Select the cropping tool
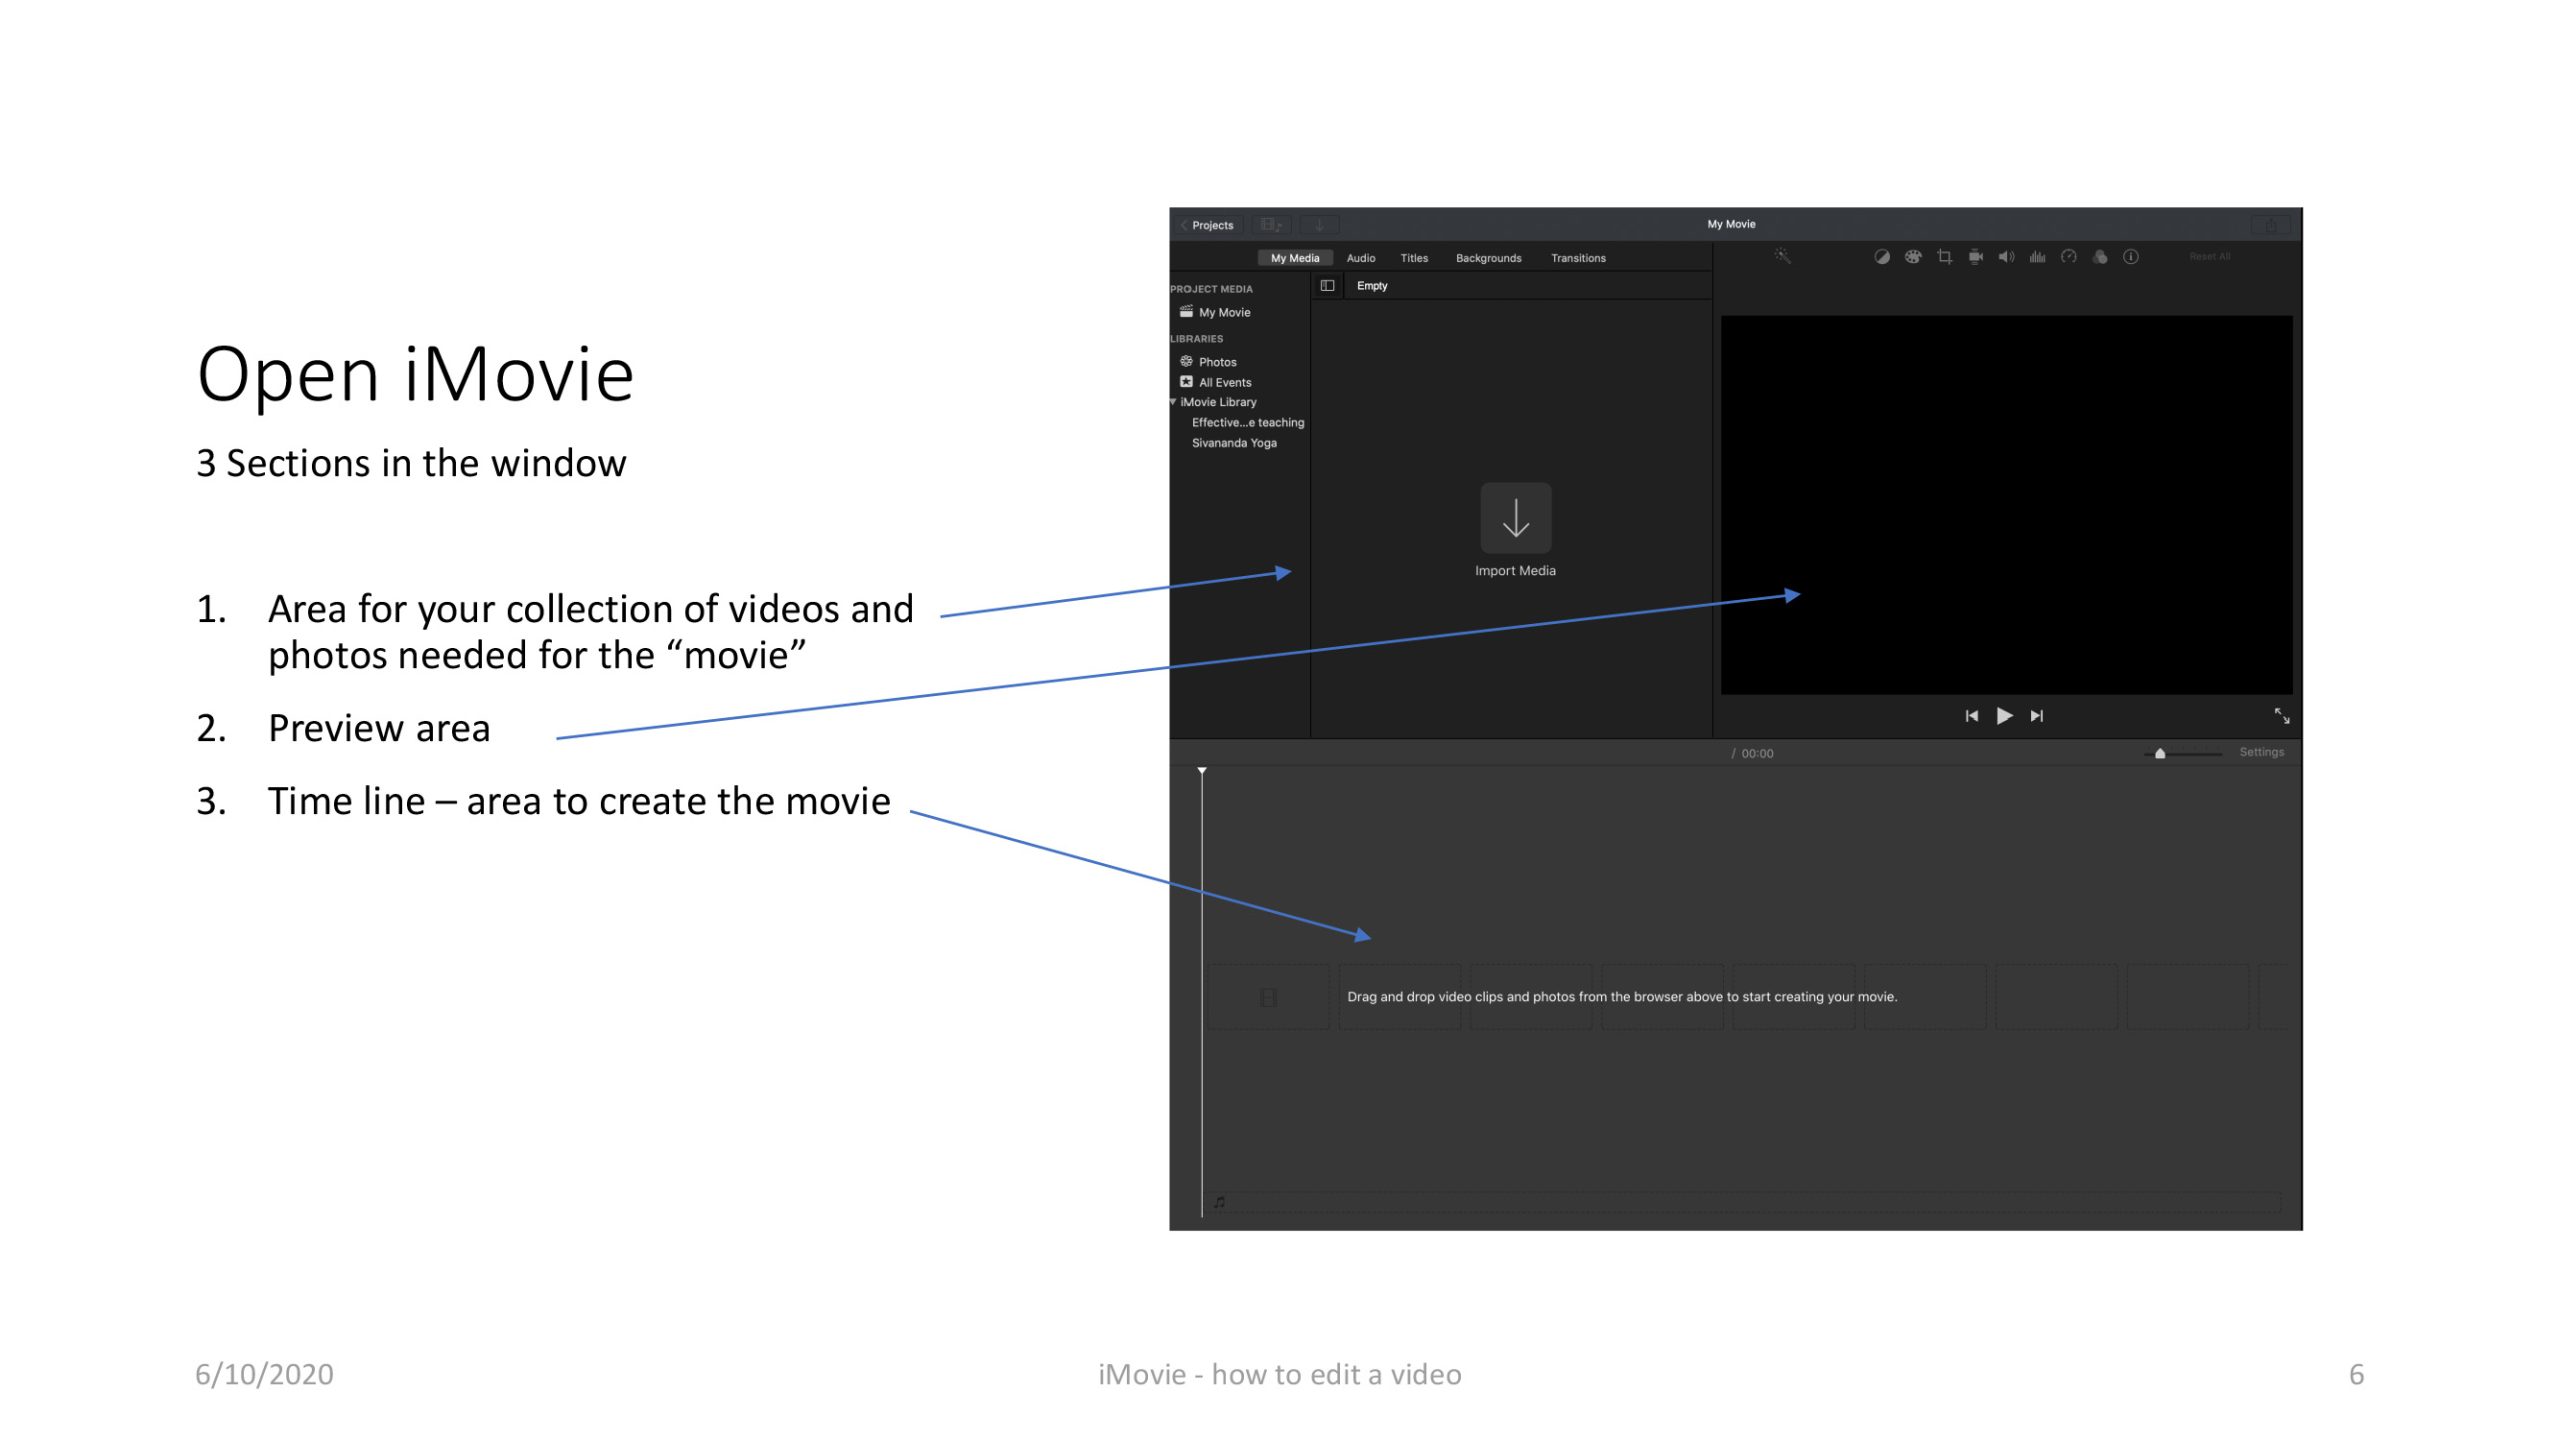The image size is (2560, 1440). 1944,257
